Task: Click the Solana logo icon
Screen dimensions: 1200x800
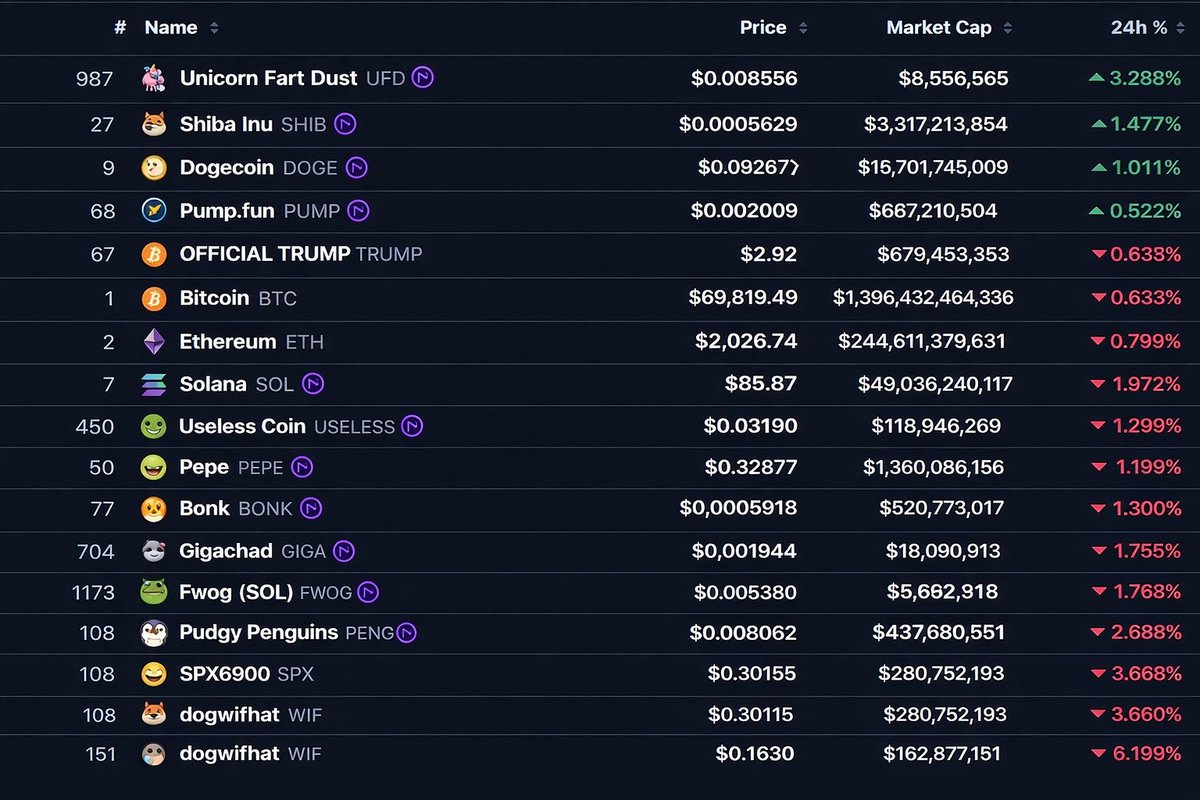Action: (153, 384)
